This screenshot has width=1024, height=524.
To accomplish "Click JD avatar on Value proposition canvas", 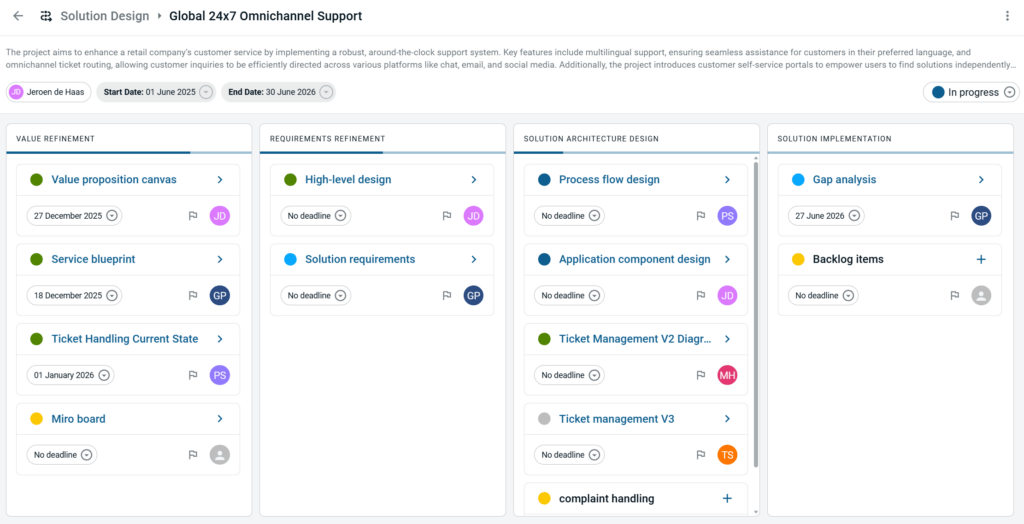I will pos(220,216).
